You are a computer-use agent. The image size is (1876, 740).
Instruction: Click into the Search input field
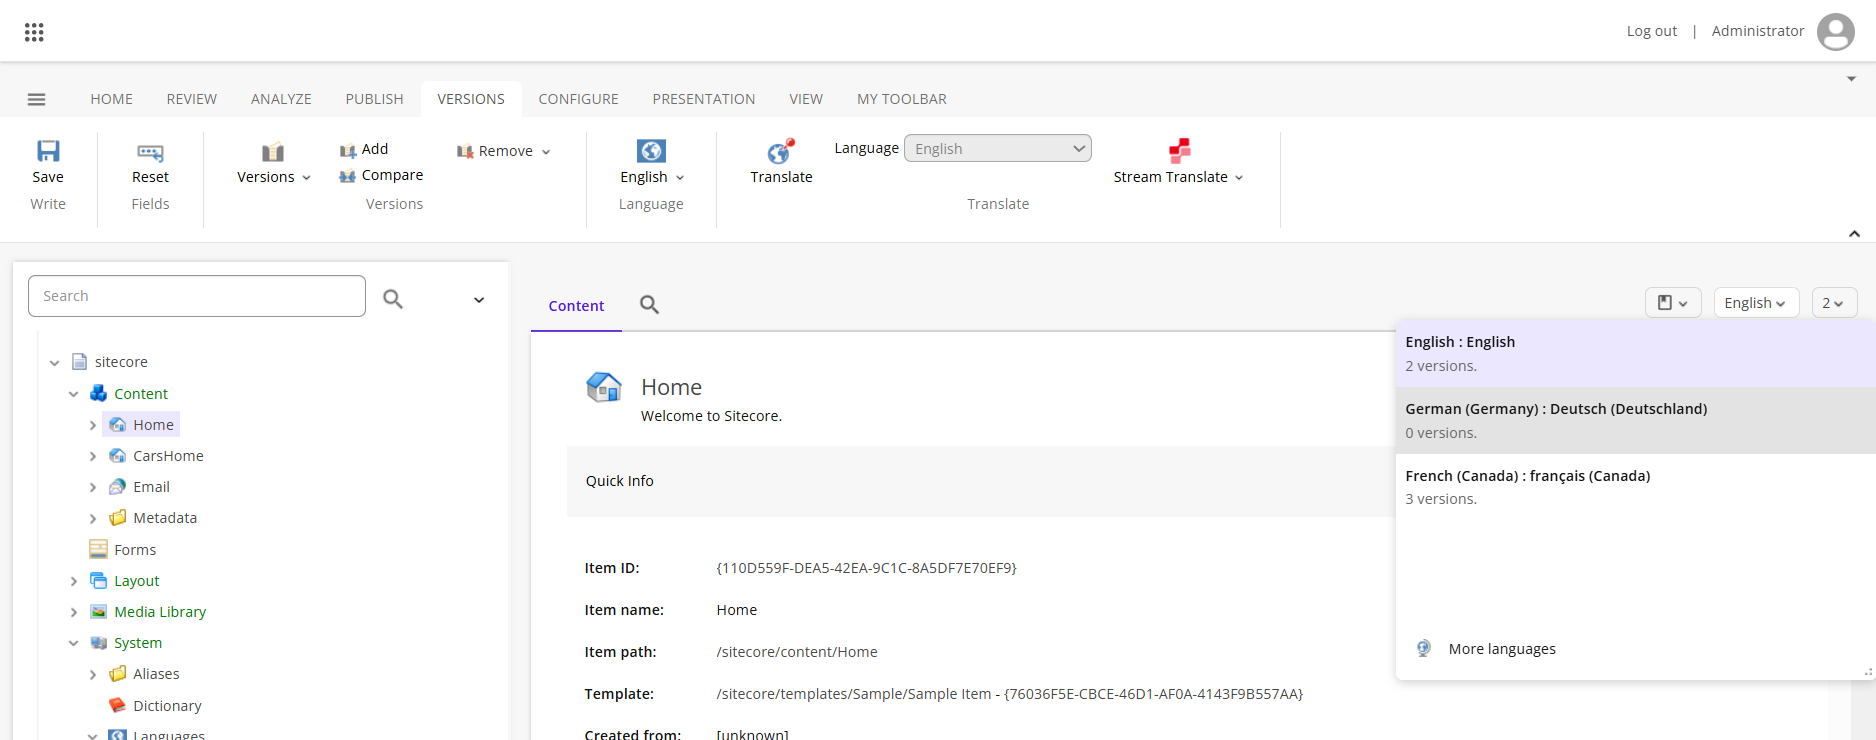197,296
